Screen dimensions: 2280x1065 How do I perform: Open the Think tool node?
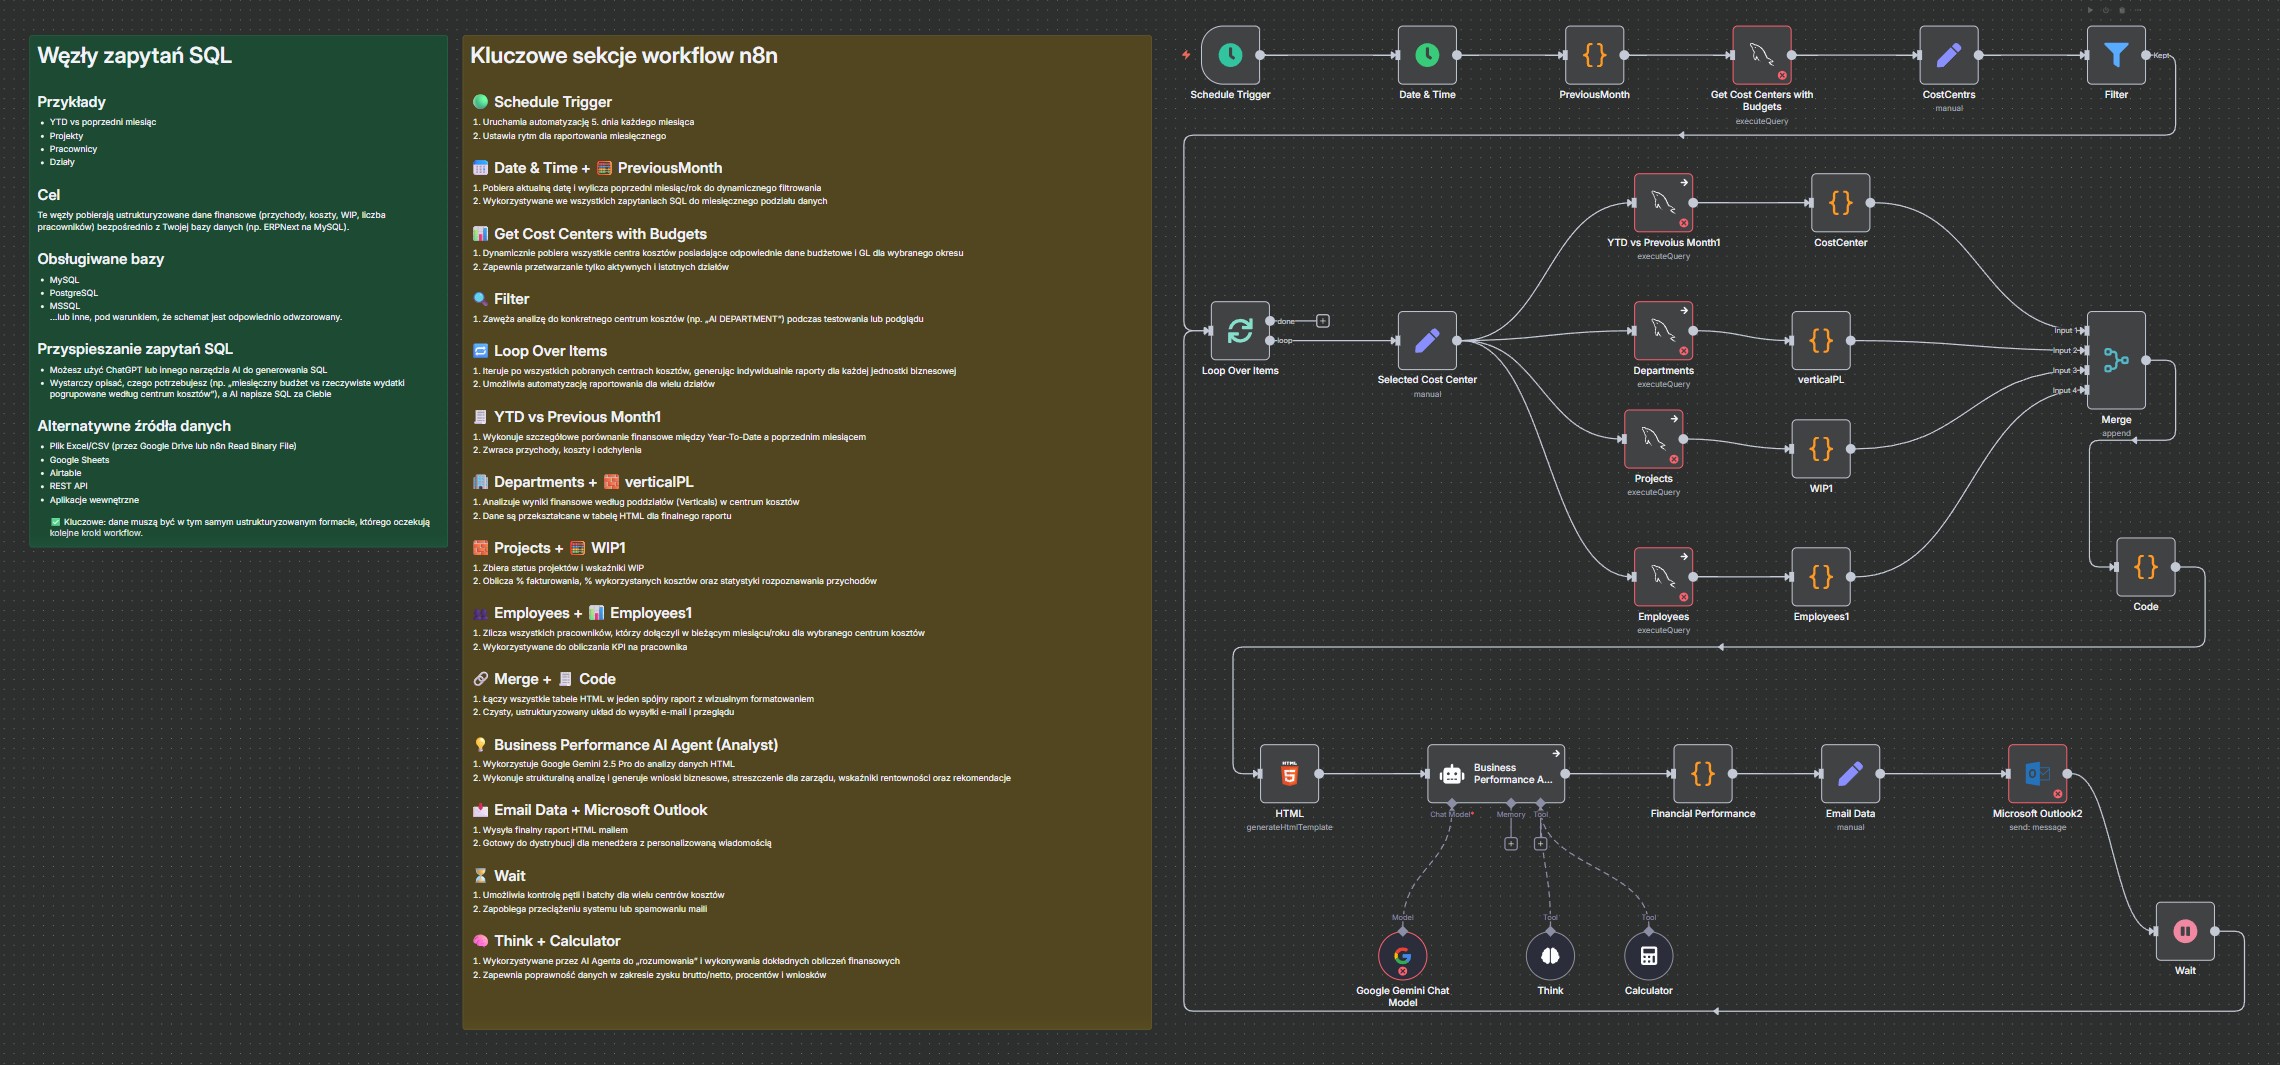1550,956
